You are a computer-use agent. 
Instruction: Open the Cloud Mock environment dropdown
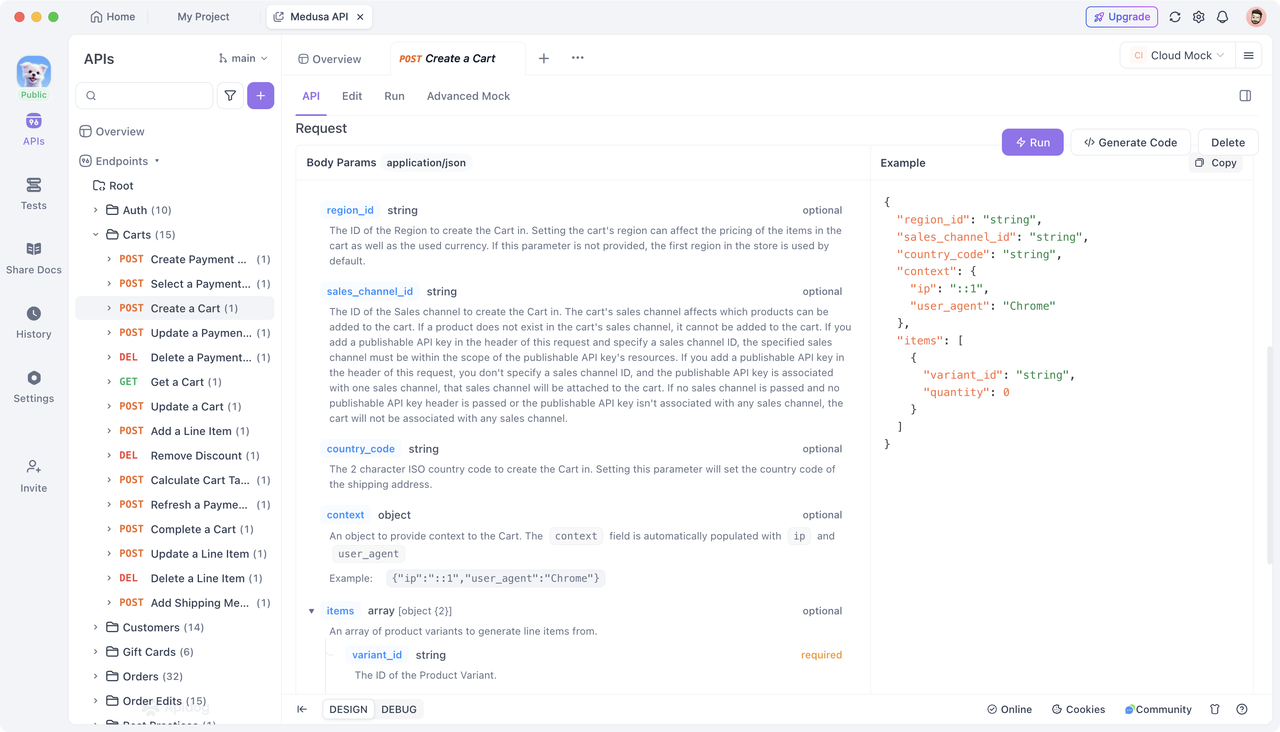[1179, 56]
